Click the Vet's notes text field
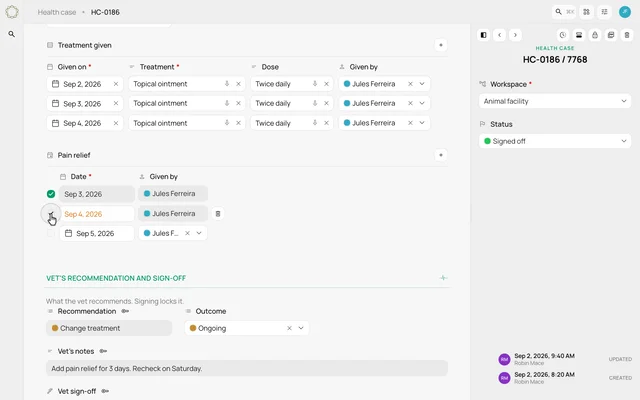 point(247,369)
